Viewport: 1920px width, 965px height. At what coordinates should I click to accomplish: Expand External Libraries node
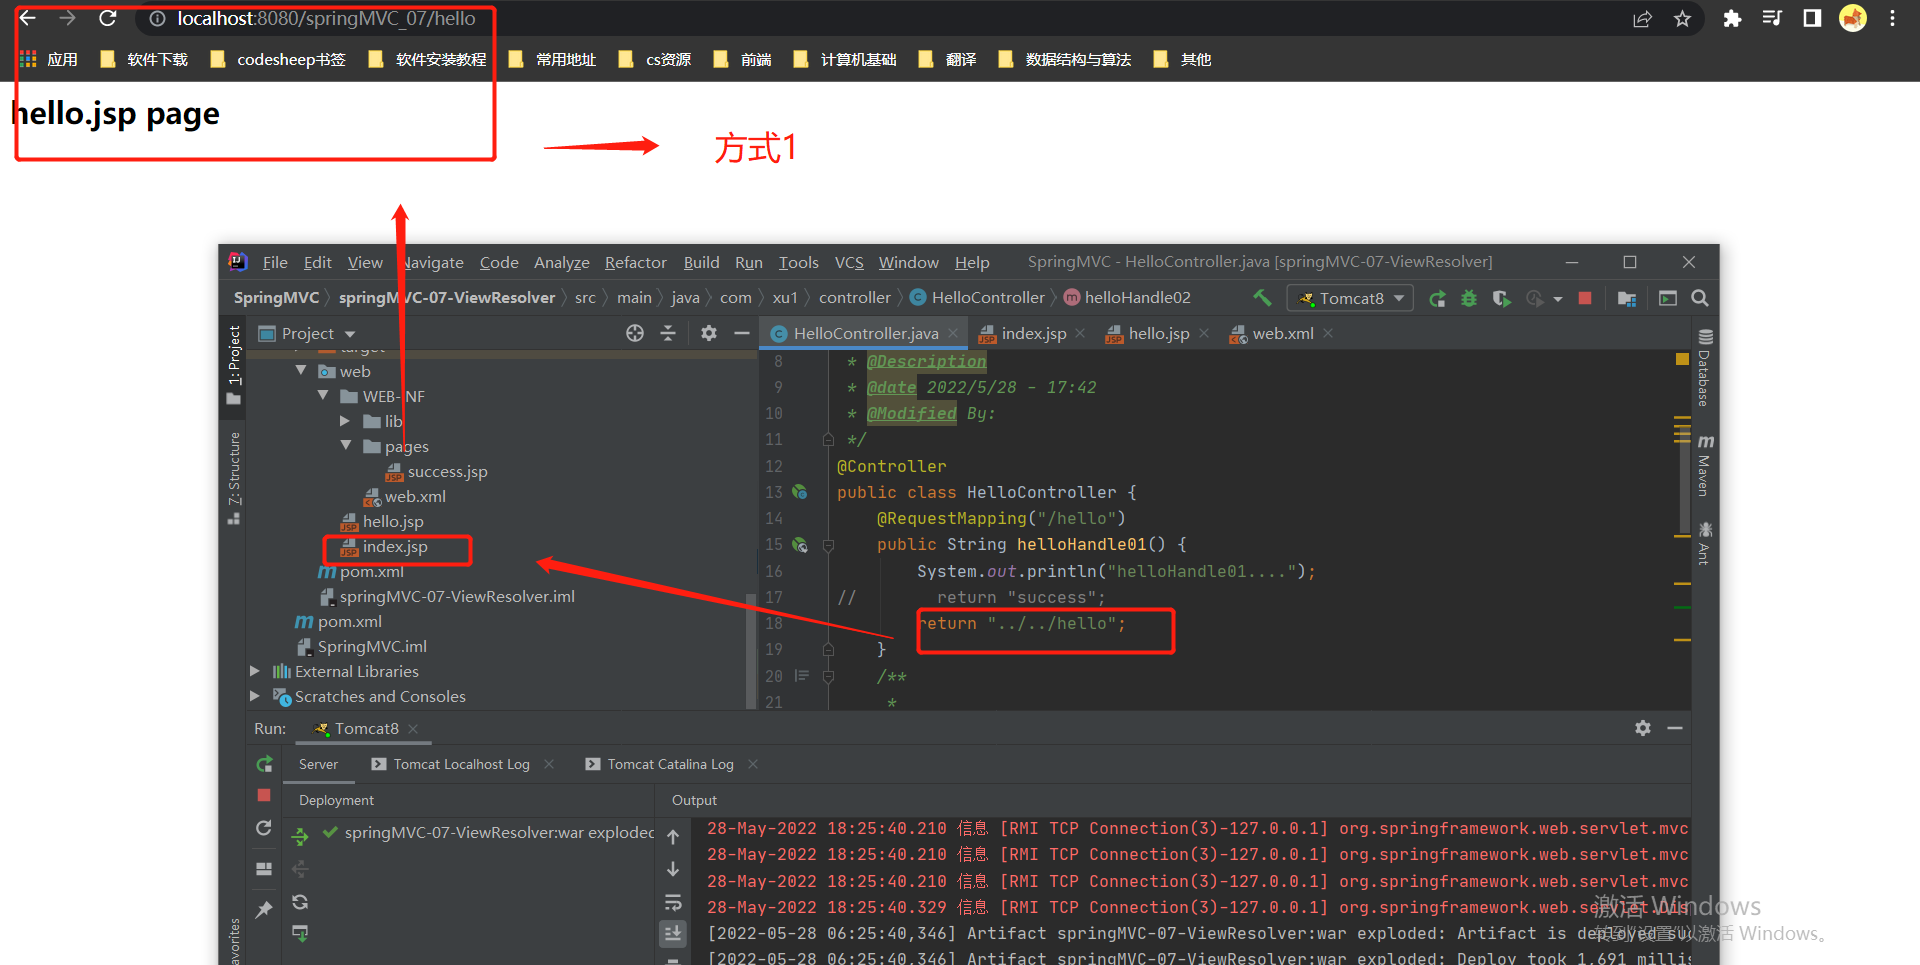click(255, 671)
